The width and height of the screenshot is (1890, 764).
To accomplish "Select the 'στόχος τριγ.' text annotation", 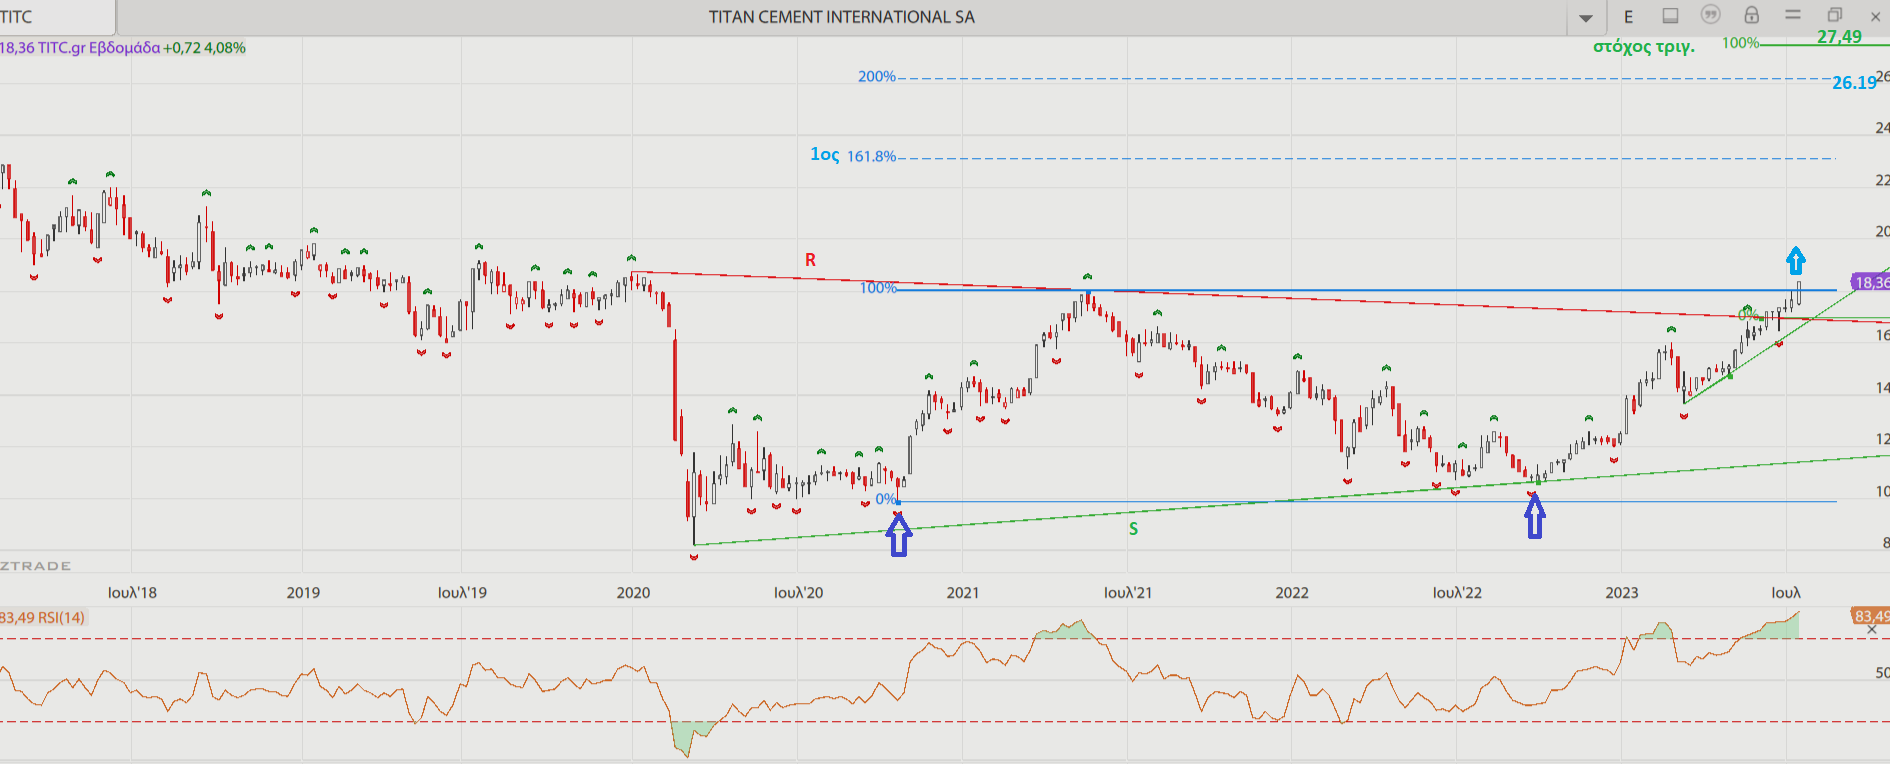I will [x=1643, y=46].
